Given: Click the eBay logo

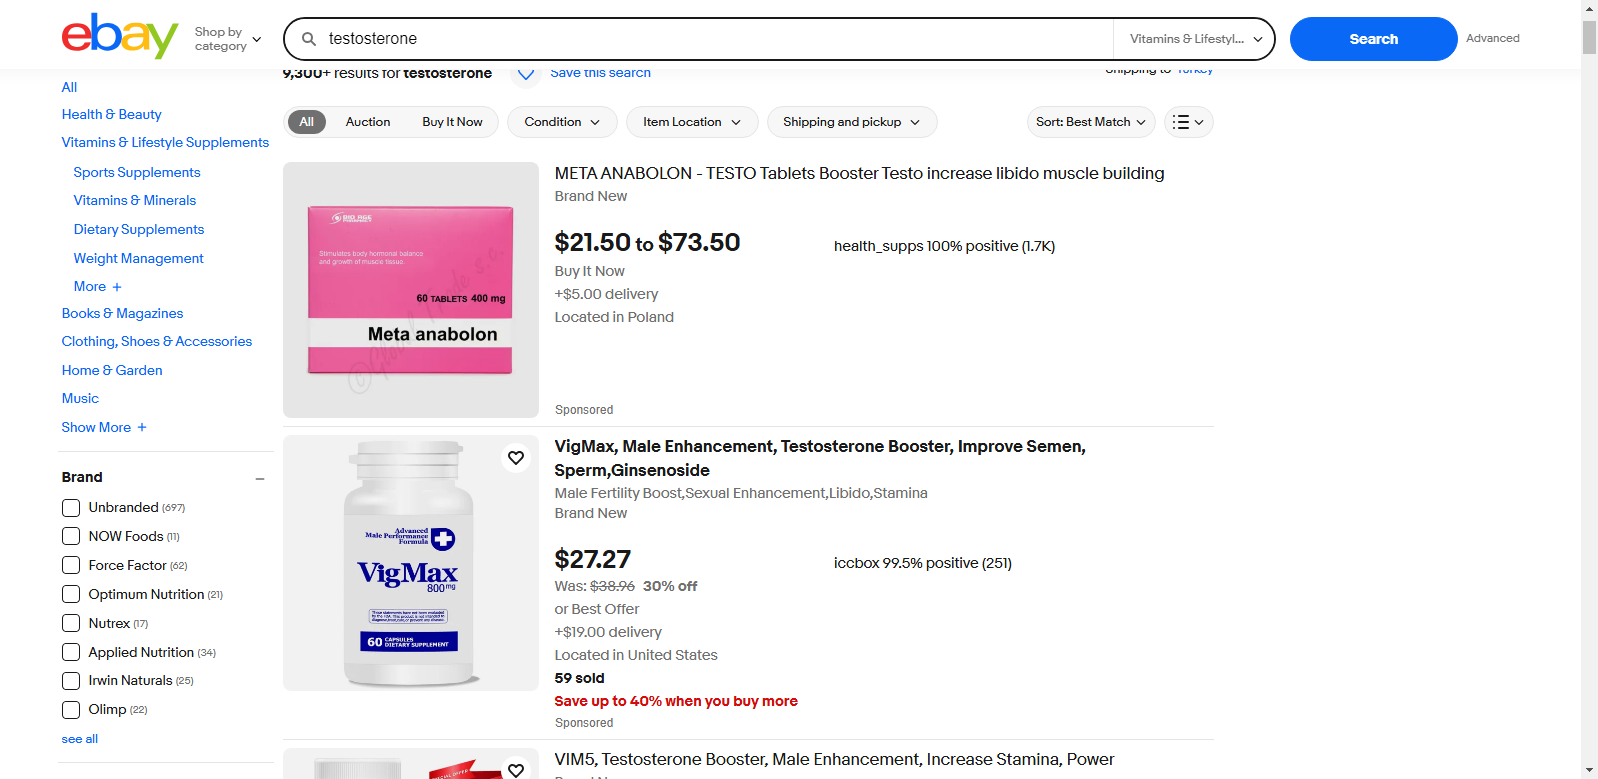Looking at the screenshot, I should 120,37.
